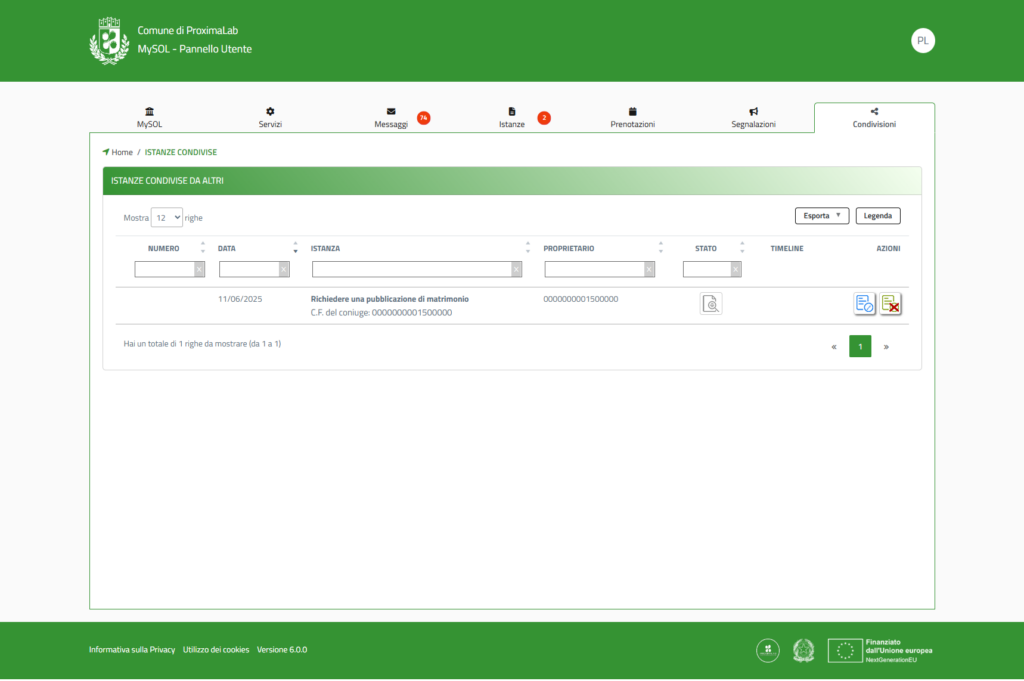Switch to the Messaggi tab
The image size is (1024, 681).
point(391,118)
